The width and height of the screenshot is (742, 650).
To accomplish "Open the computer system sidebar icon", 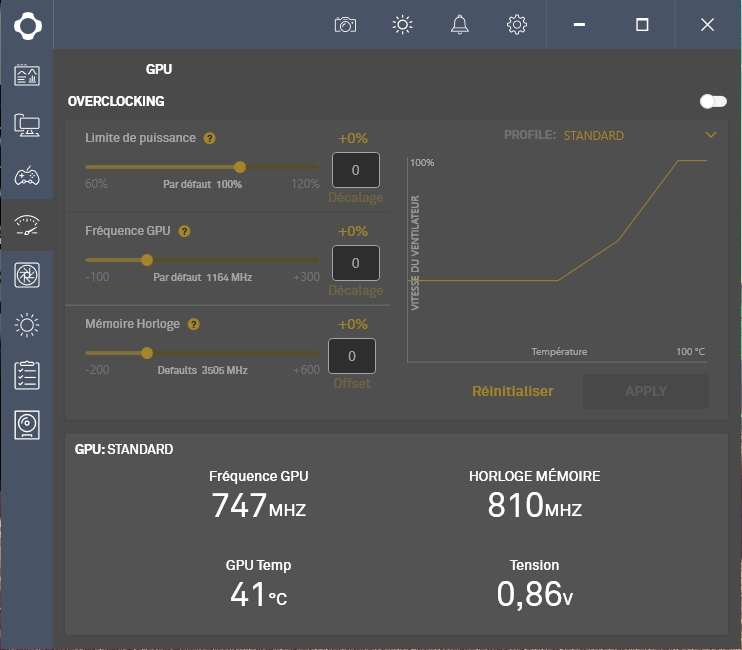I will [x=27, y=125].
